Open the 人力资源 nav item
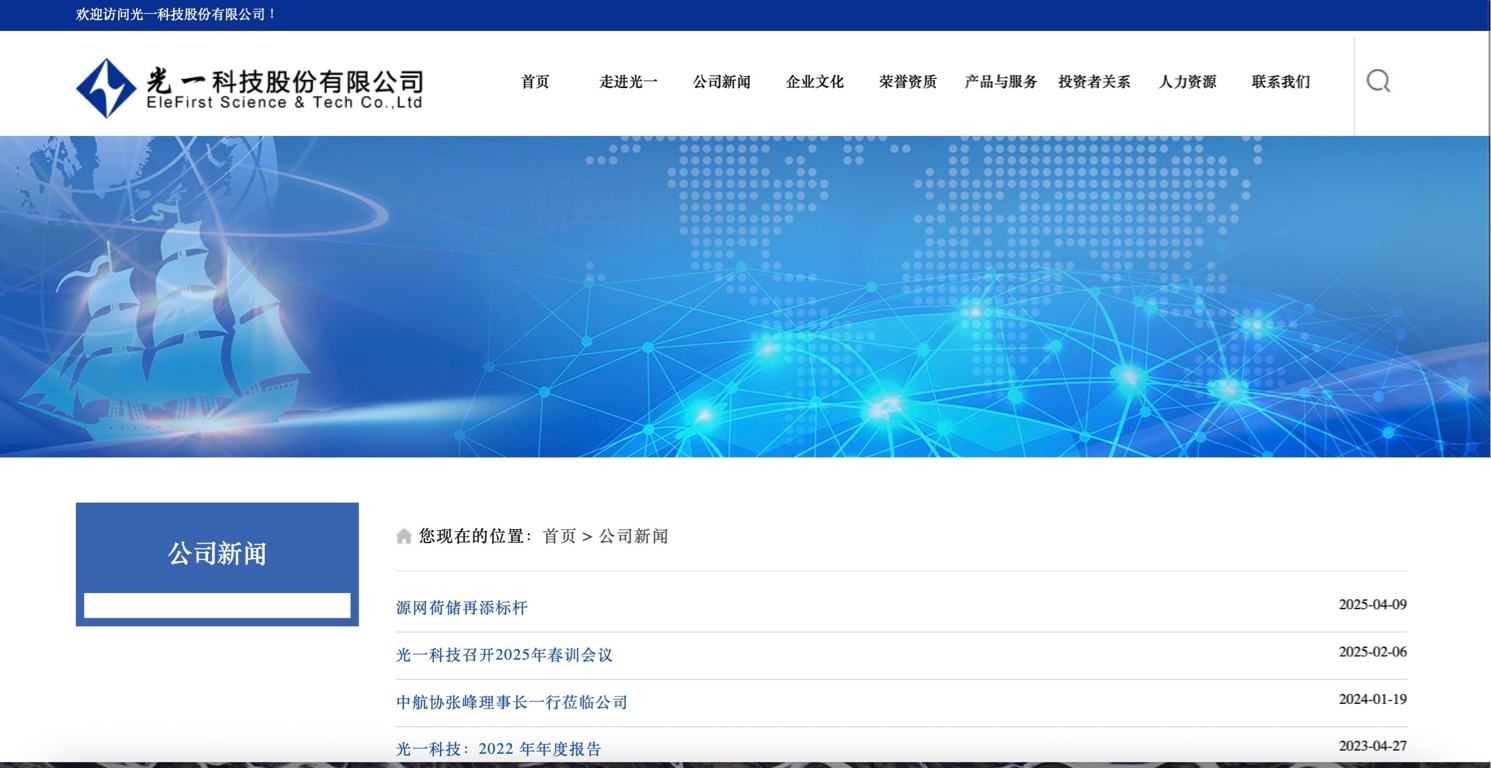This screenshot has width=1491, height=769. tap(1187, 82)
